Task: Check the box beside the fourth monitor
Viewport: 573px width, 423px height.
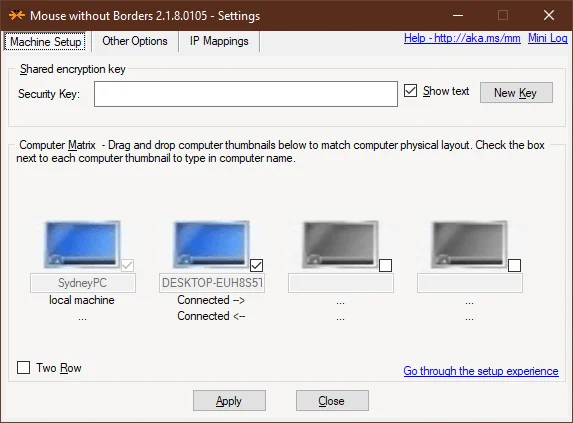Action: (x=515, y=266)
